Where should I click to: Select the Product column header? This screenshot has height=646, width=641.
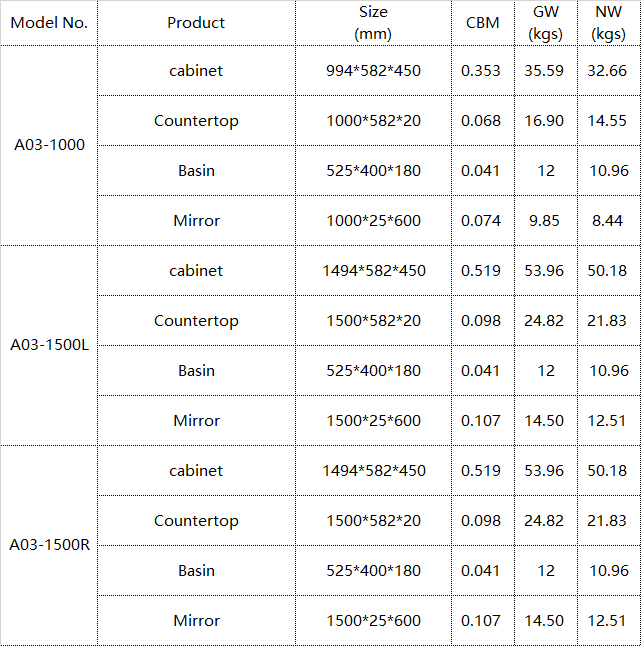196,23
